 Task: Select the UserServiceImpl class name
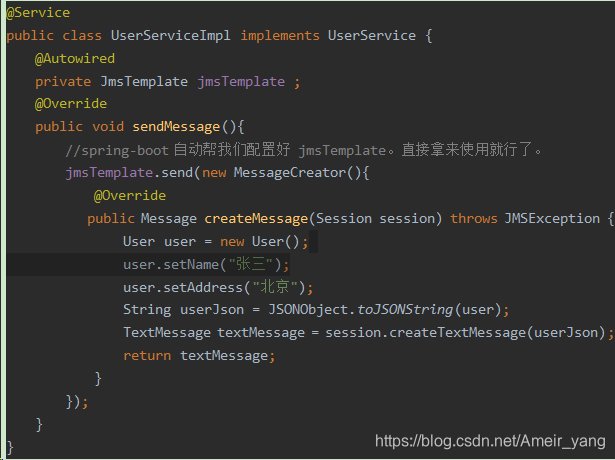(171, 36)
